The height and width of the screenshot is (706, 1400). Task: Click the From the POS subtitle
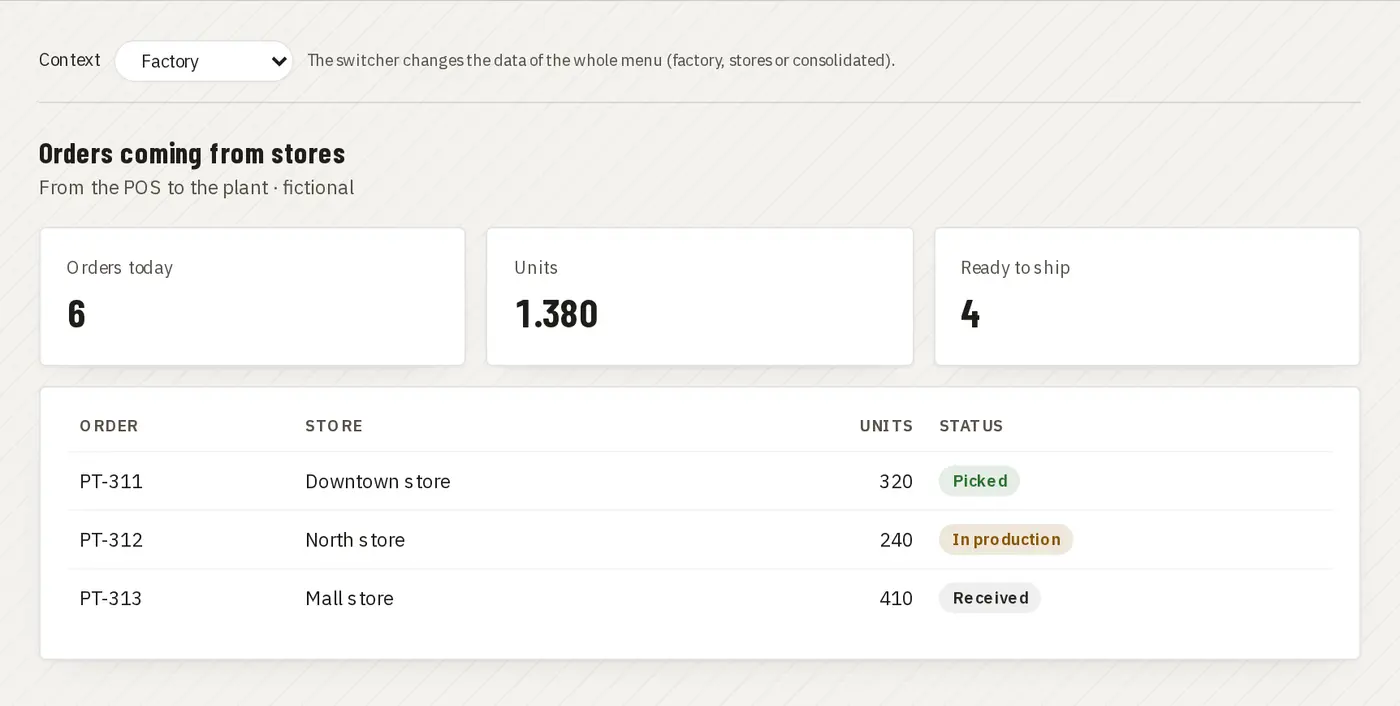click(x=197, y=188)
